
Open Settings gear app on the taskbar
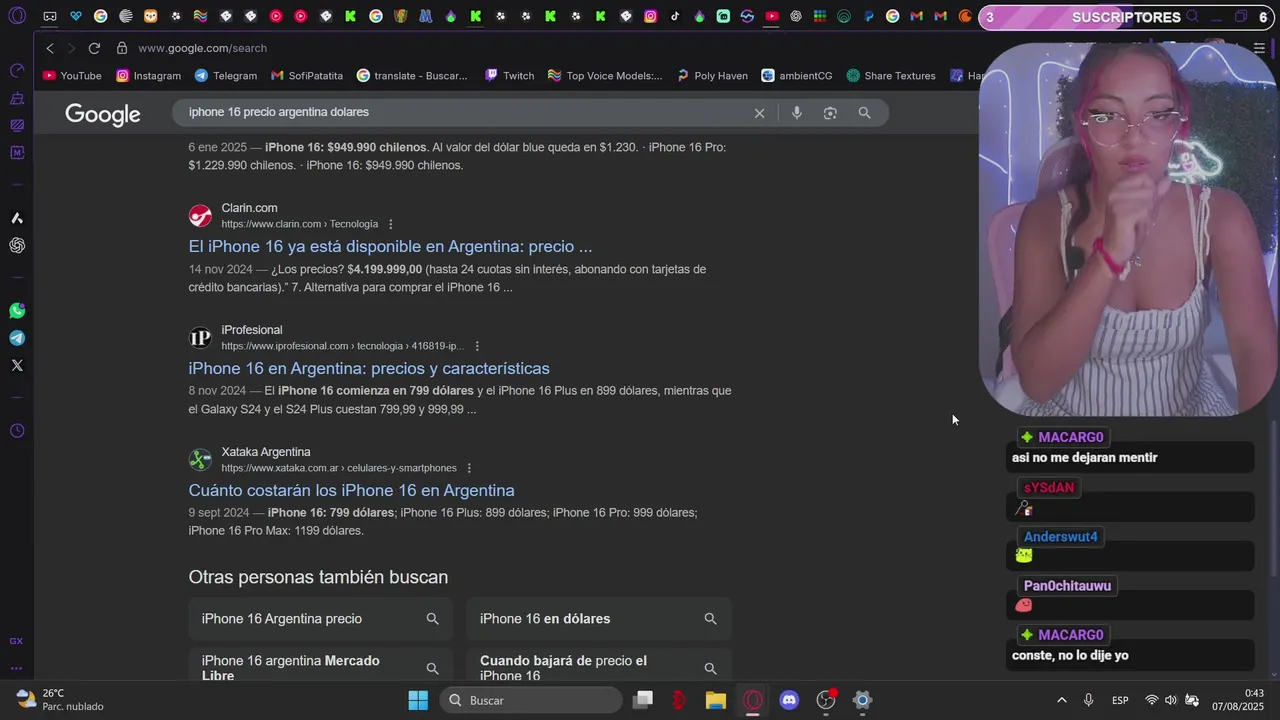[862, 700]
